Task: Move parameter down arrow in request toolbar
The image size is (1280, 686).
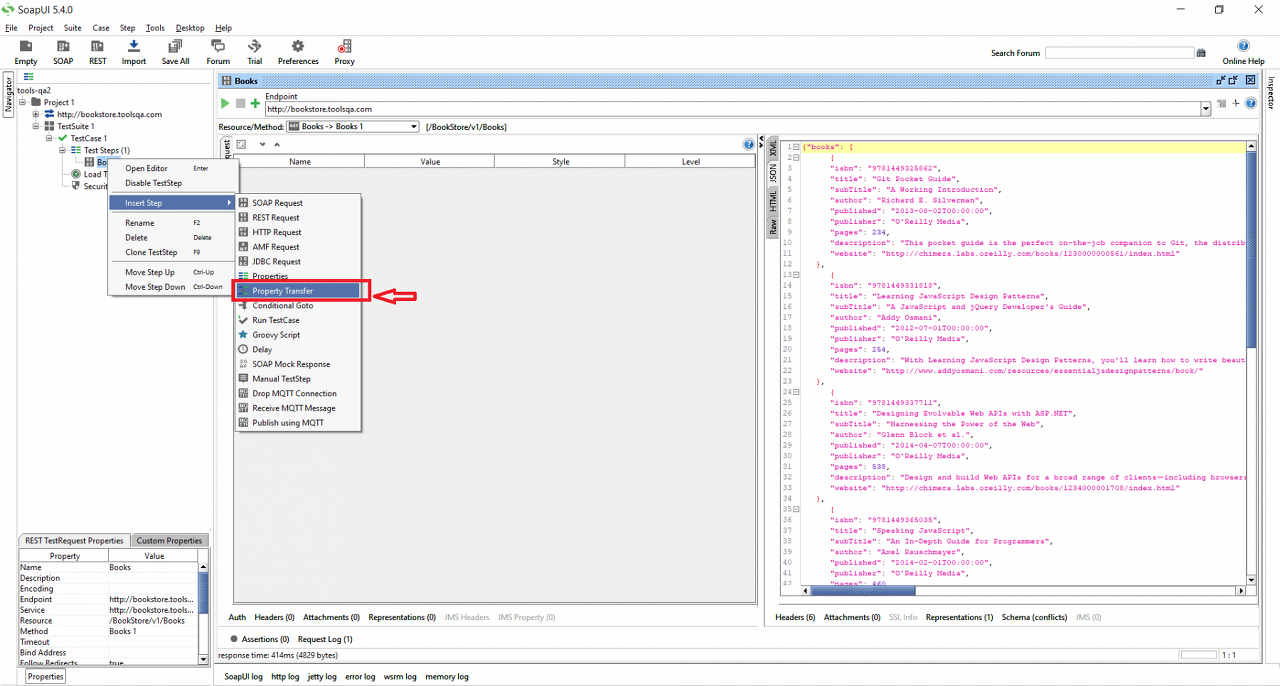Action: (x=262, y=144)
